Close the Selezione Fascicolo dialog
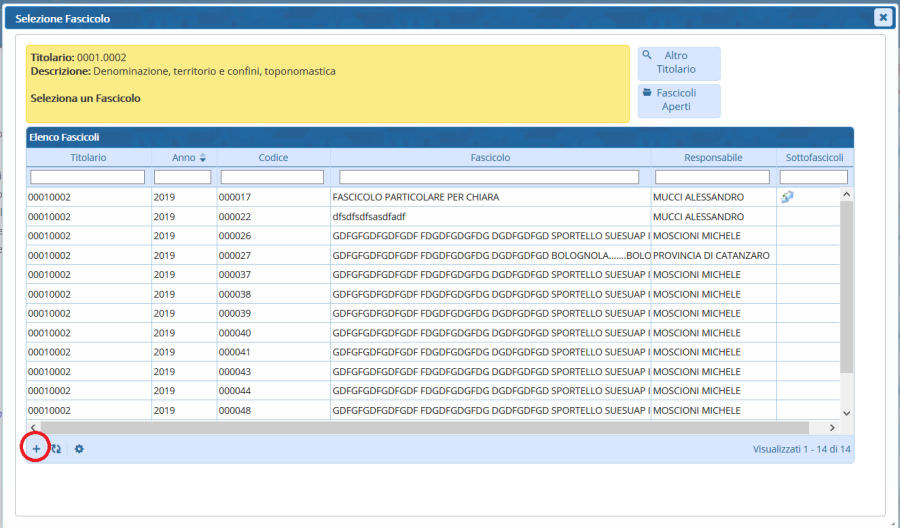Viewport: 900px width, 528px height. pyautogui.click(x=882, y=17)
